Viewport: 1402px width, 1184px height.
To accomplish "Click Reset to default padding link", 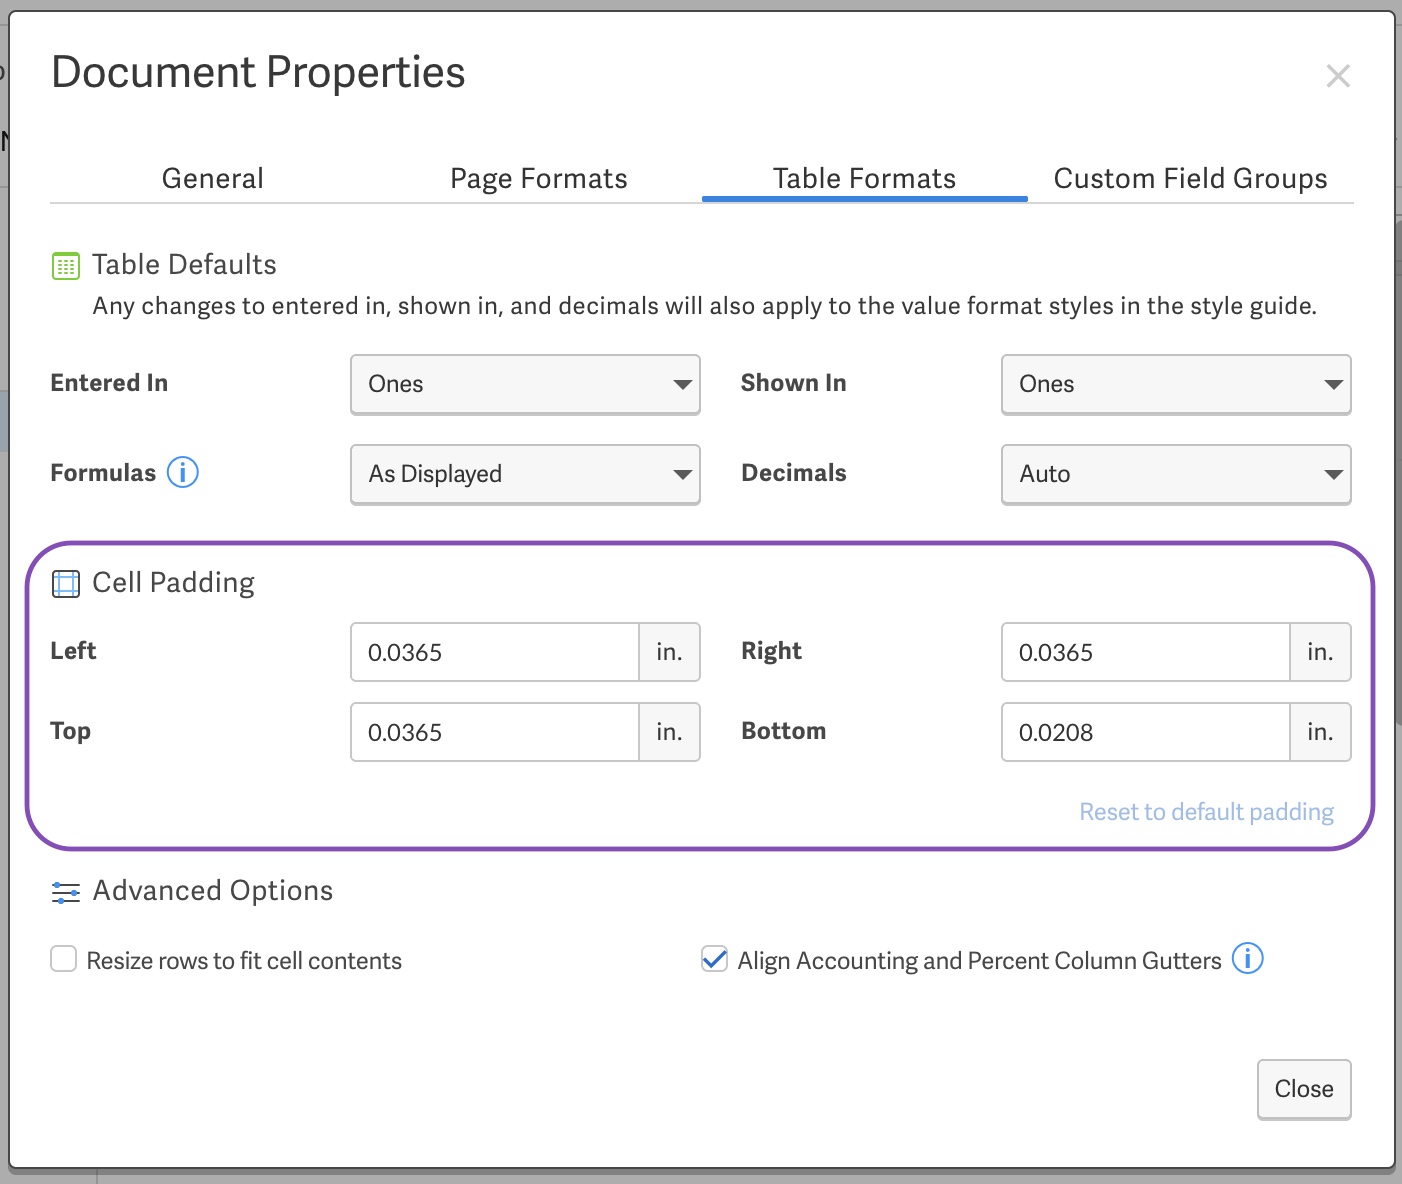I will (x=1207, y=812).
